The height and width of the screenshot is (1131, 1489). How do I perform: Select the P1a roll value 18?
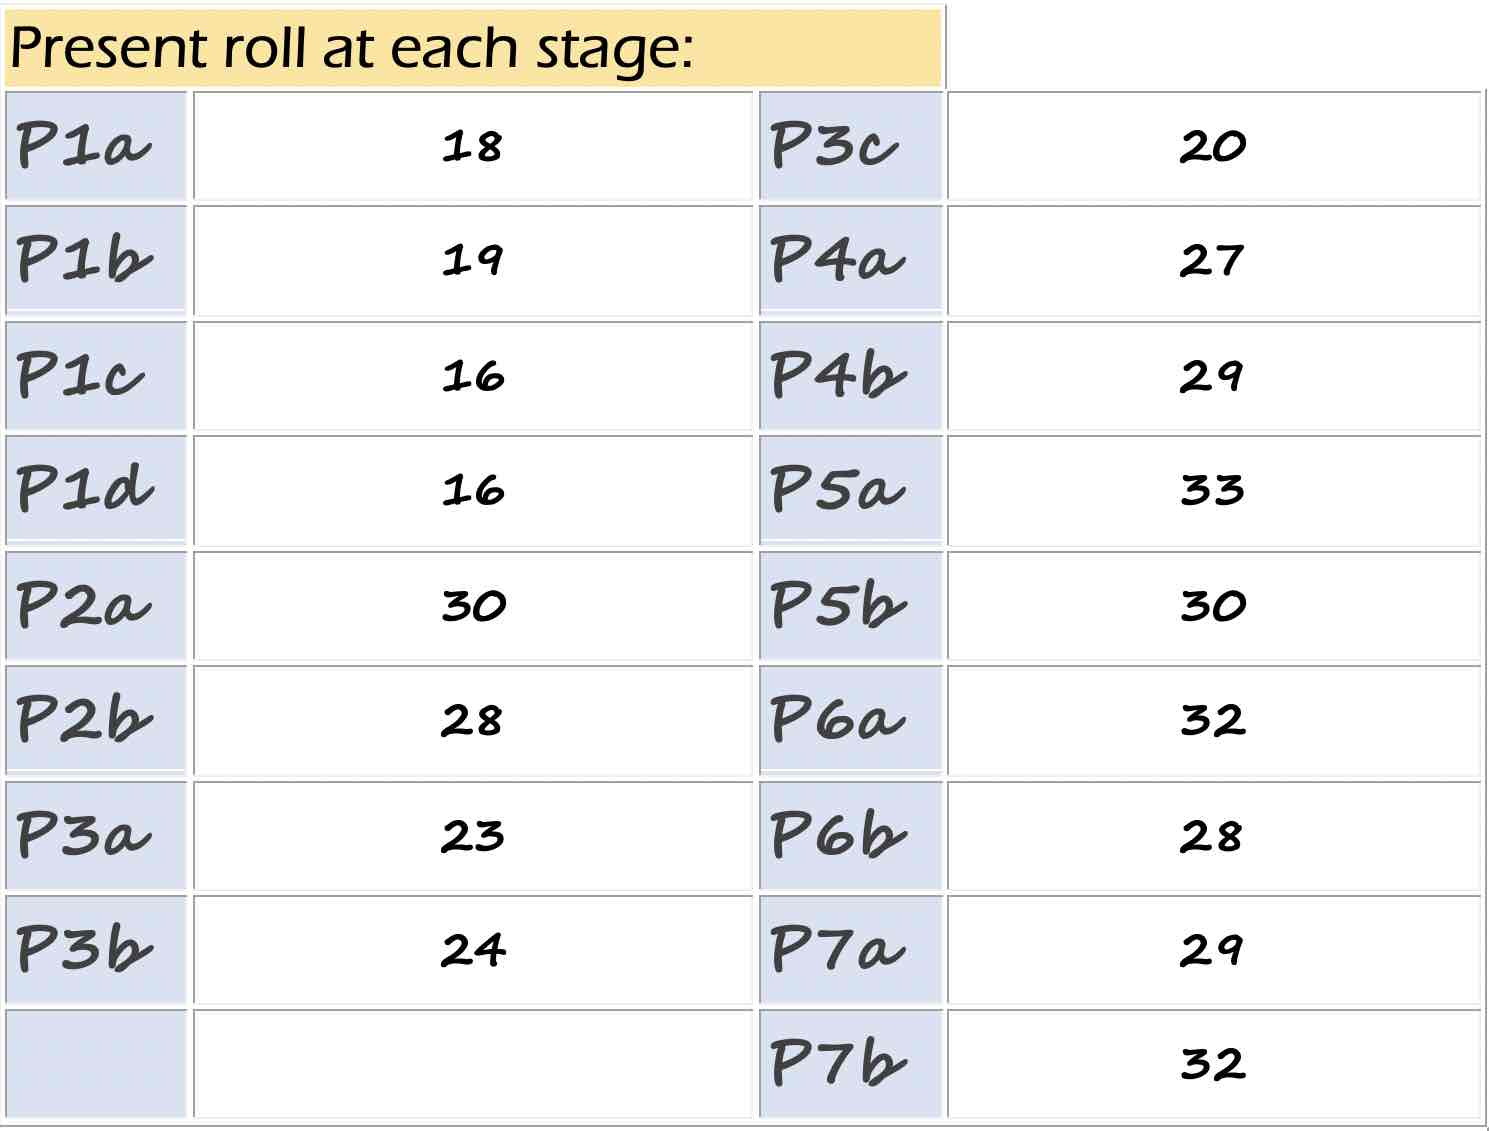pos(473,146)
